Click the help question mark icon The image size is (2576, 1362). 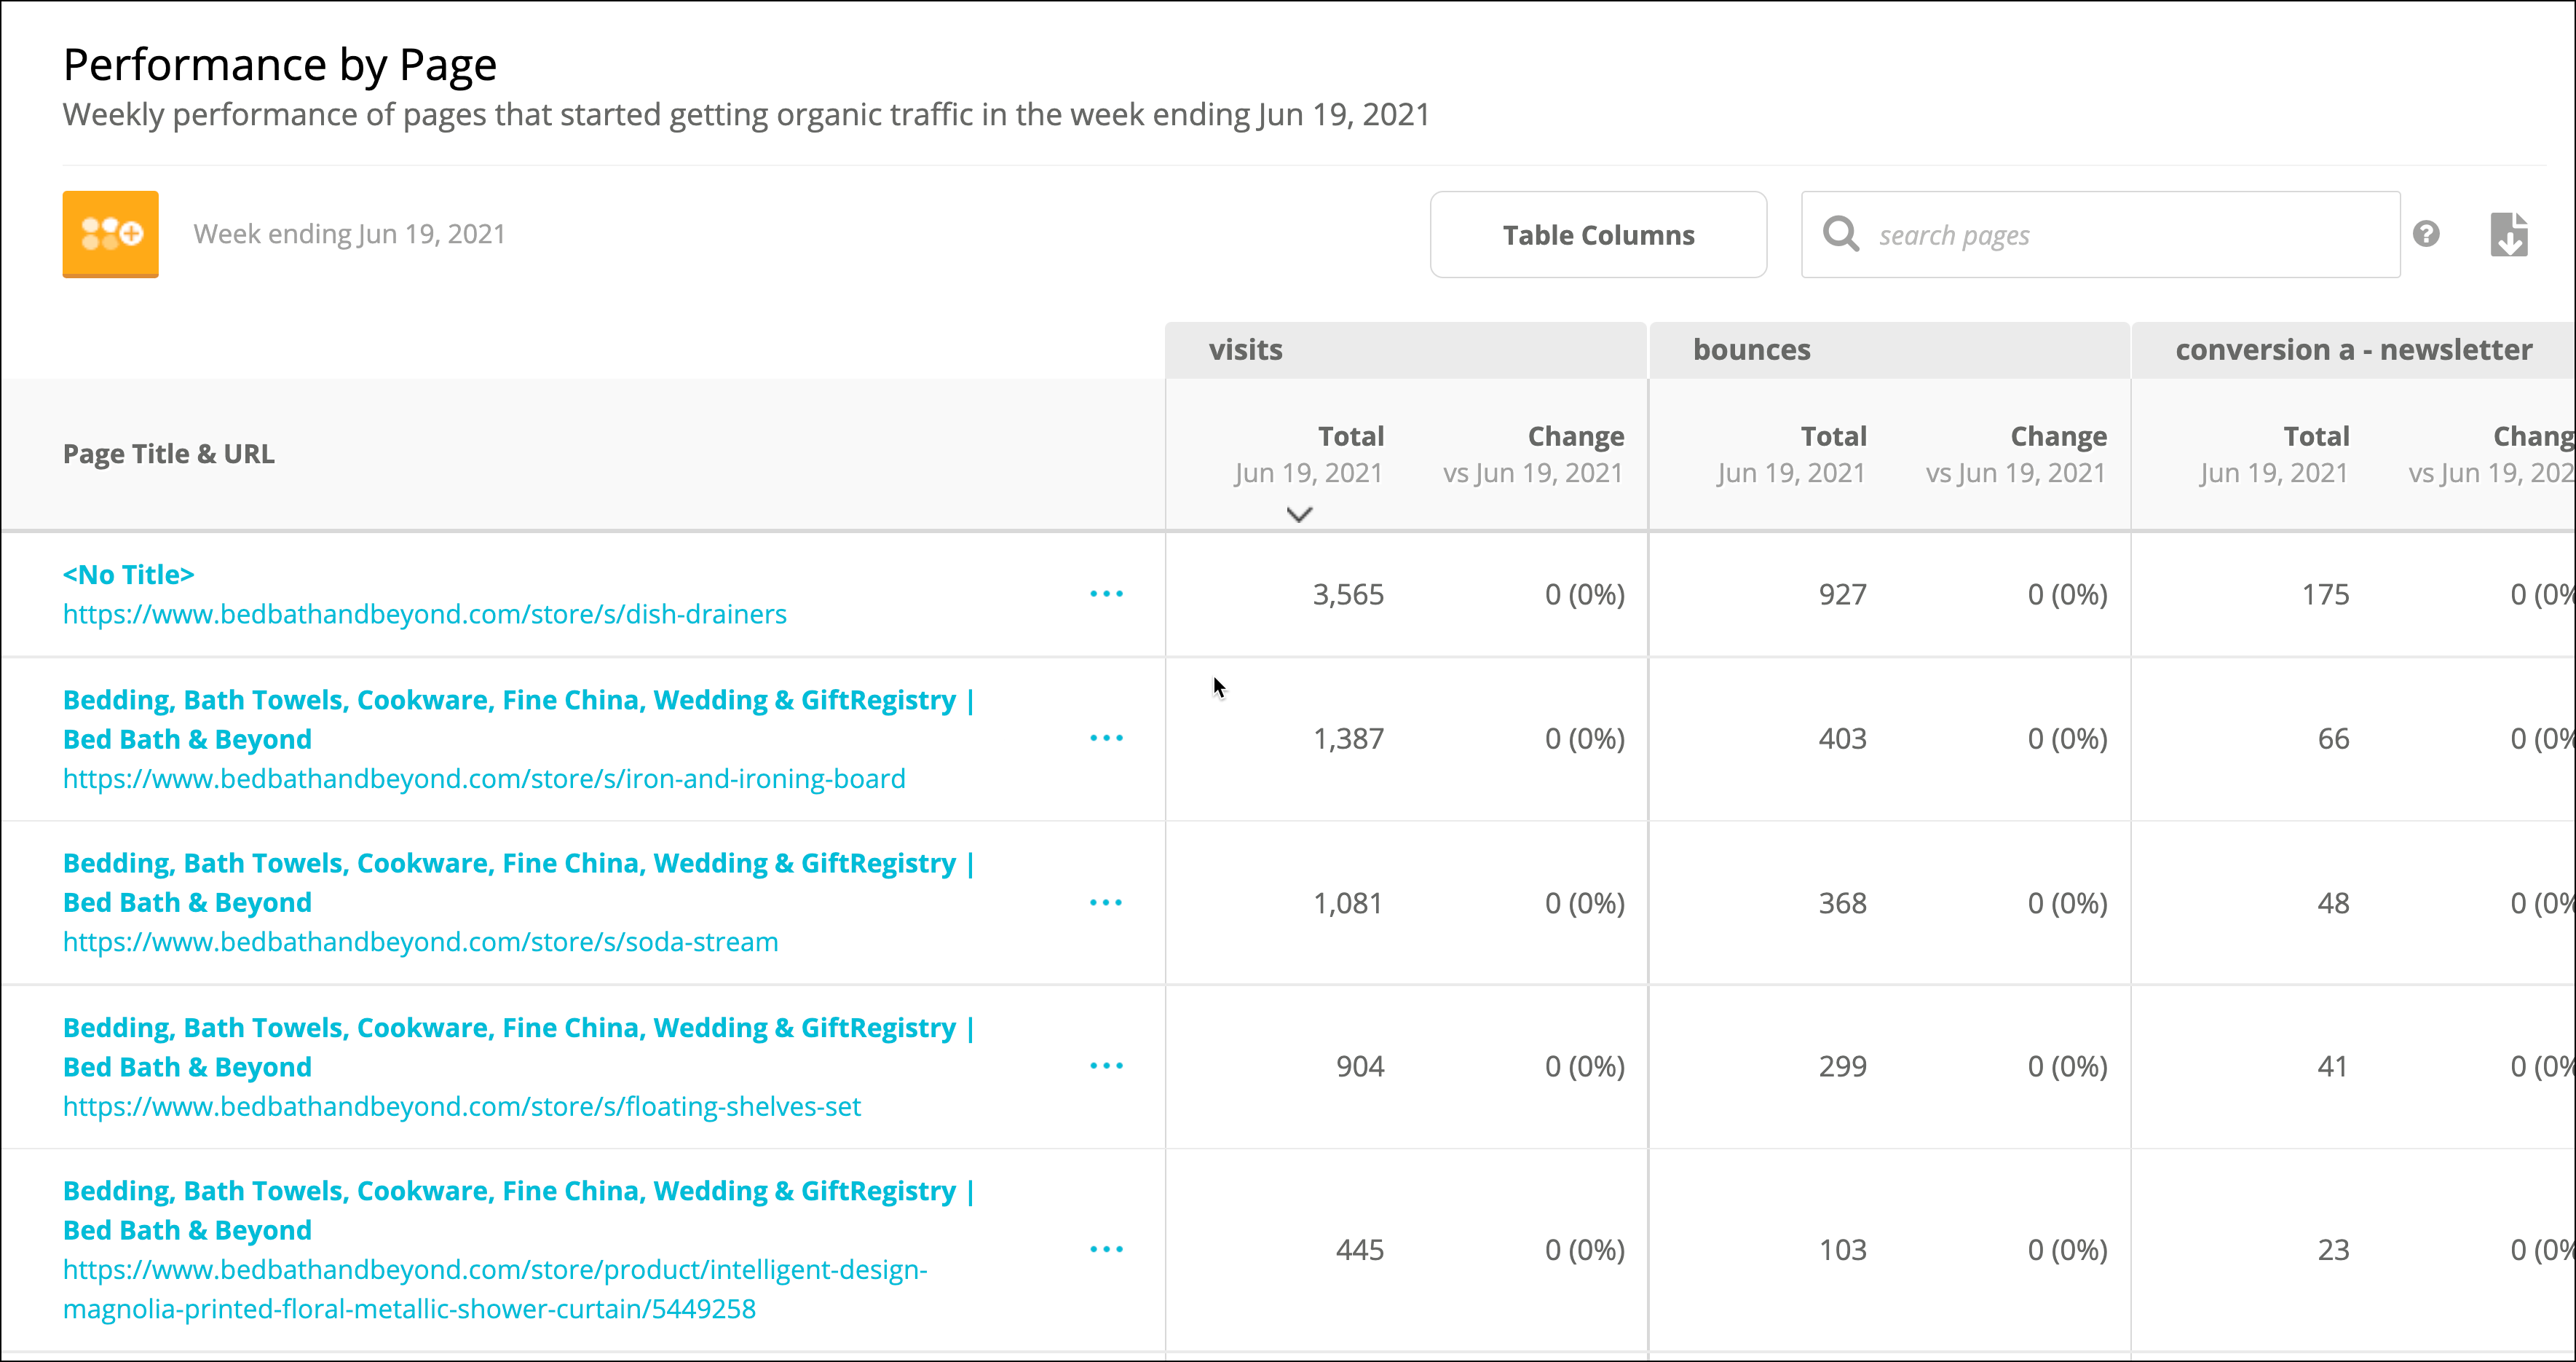click(2426, 234)
